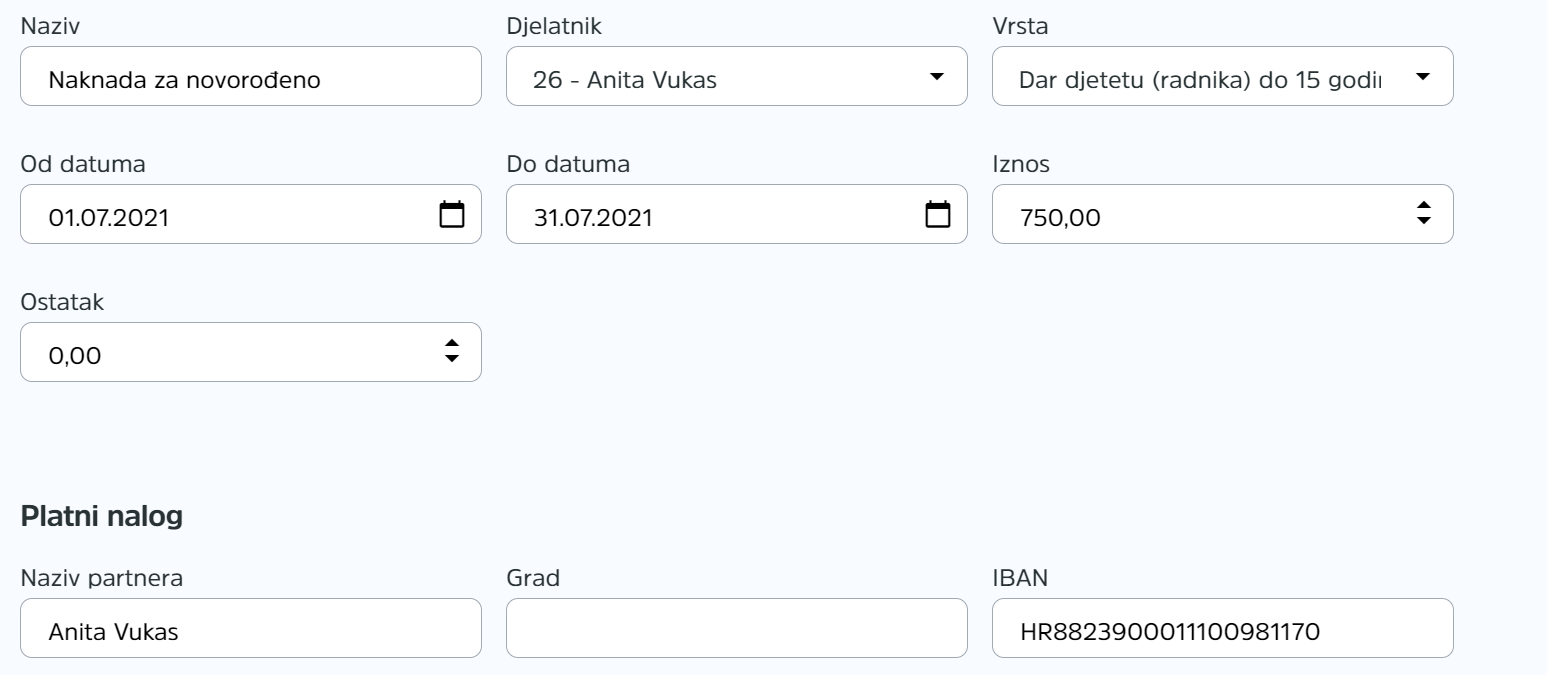Click the Od datuma field 01.07.2021
This screenshot has height=675, width=1547.
click(251, 214)
